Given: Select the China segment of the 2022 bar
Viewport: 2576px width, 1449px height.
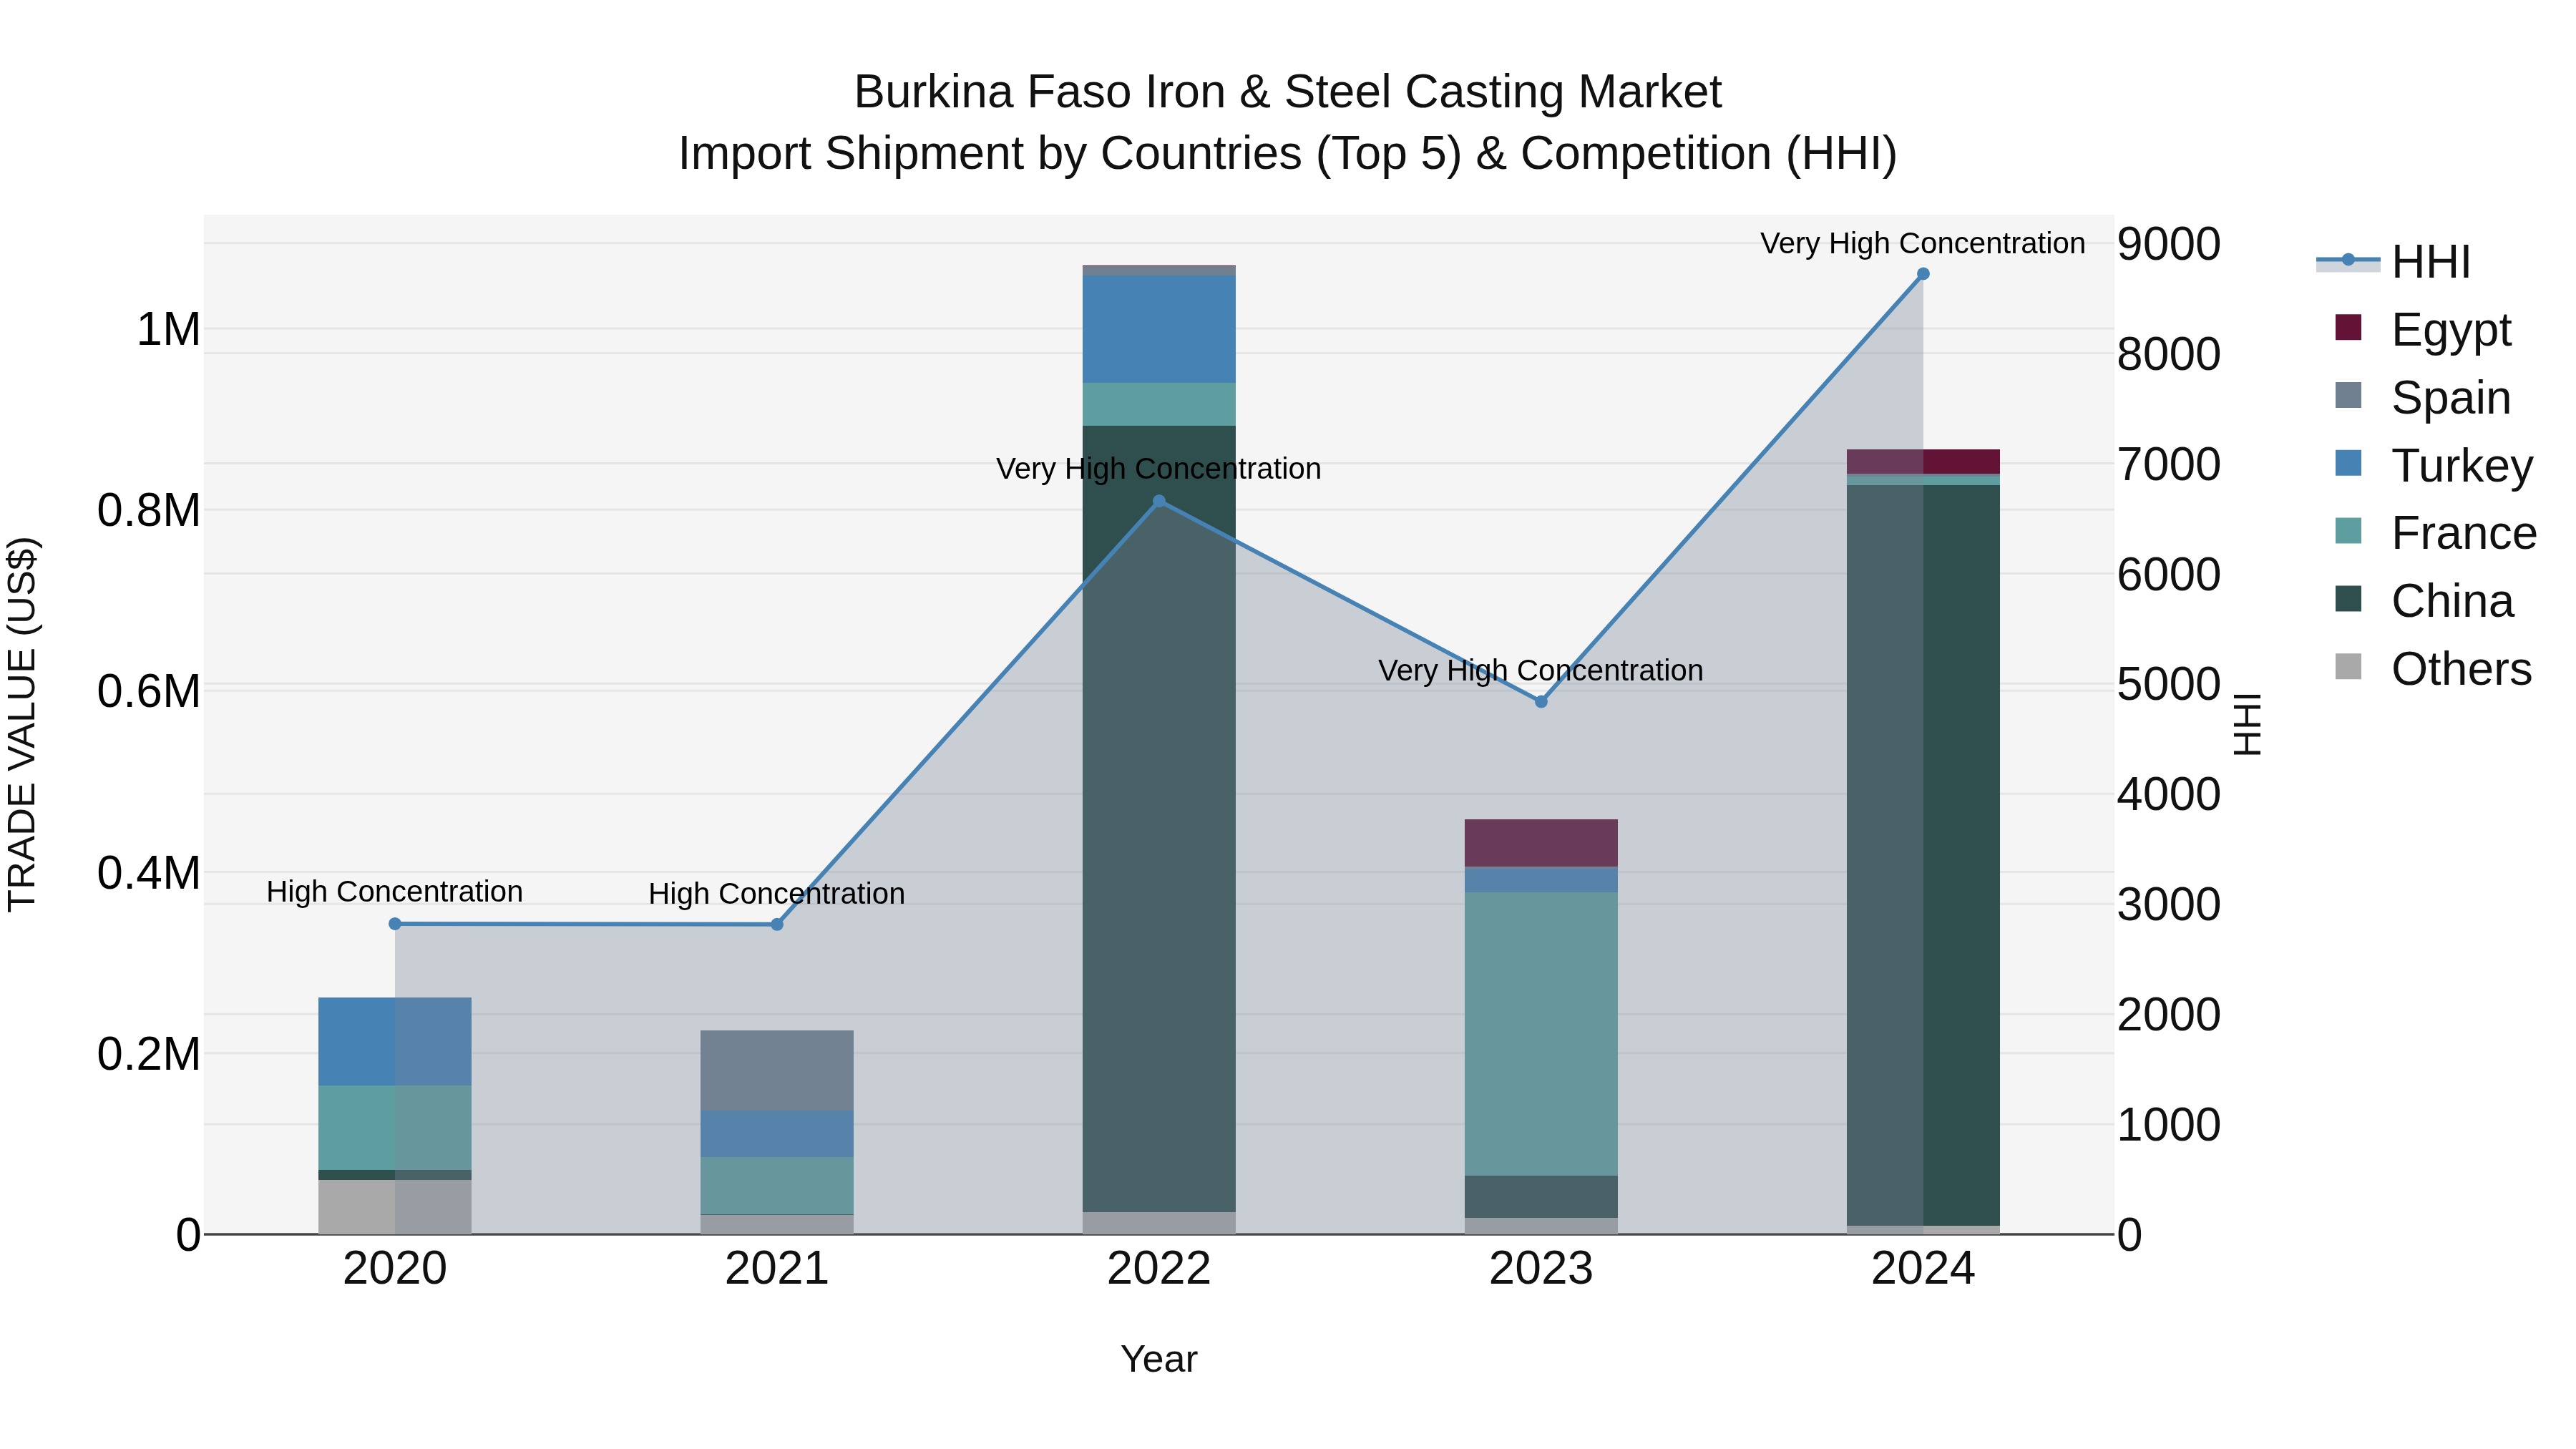Looking at the screenshot, I should [x=1159, y=819].
